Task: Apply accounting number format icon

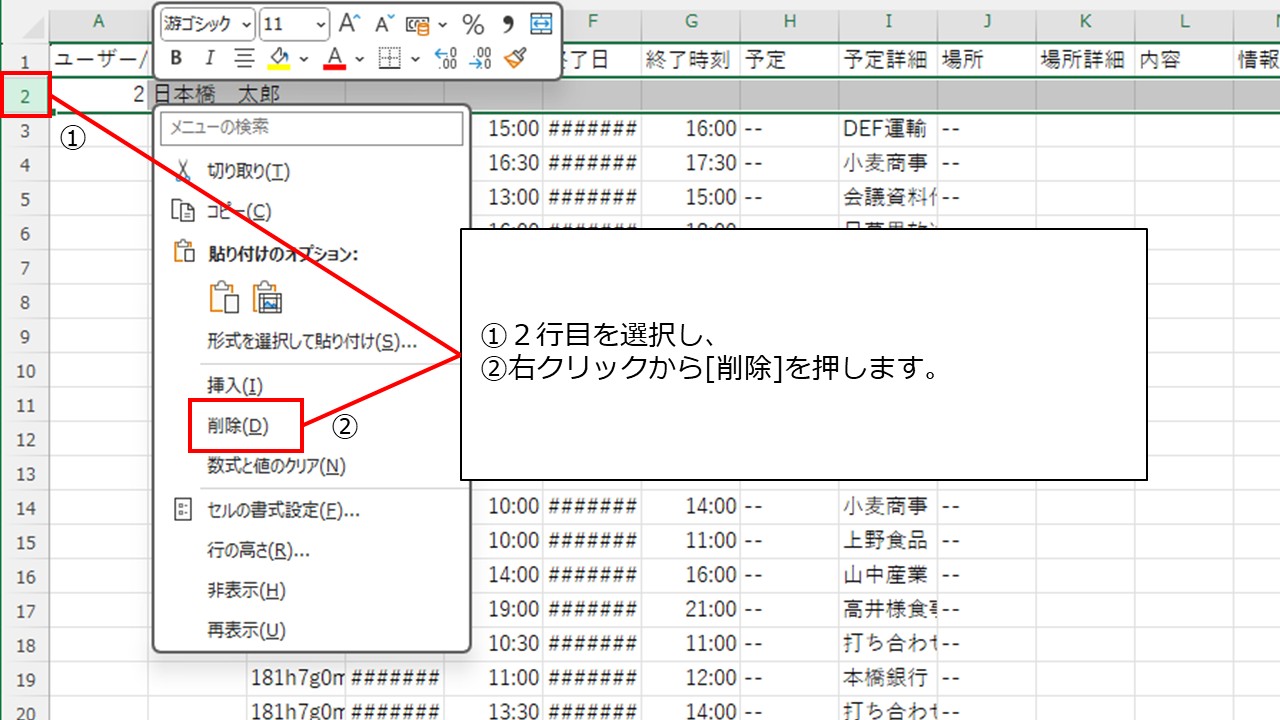Action: tap(417, 24)
